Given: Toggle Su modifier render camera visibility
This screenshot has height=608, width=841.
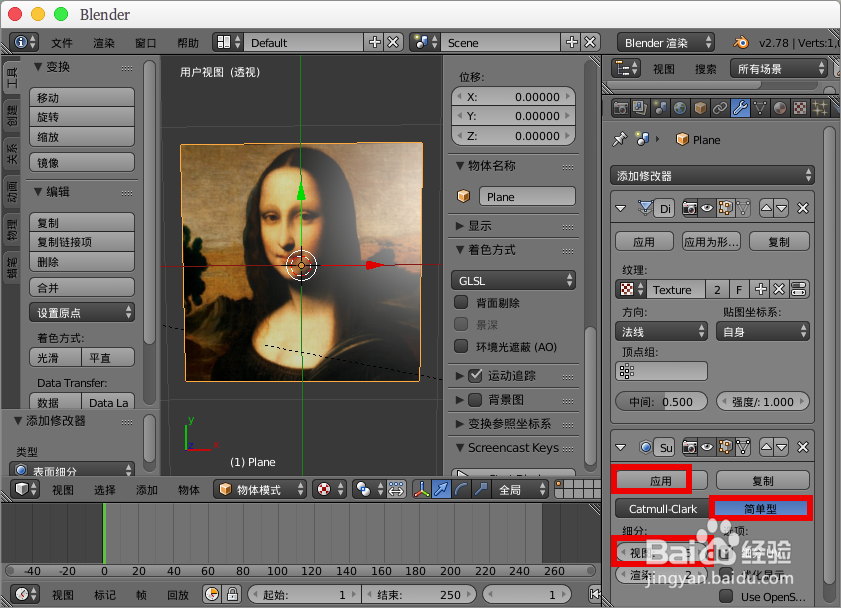Looking at the screenshot, I should (x=690, y=447).
